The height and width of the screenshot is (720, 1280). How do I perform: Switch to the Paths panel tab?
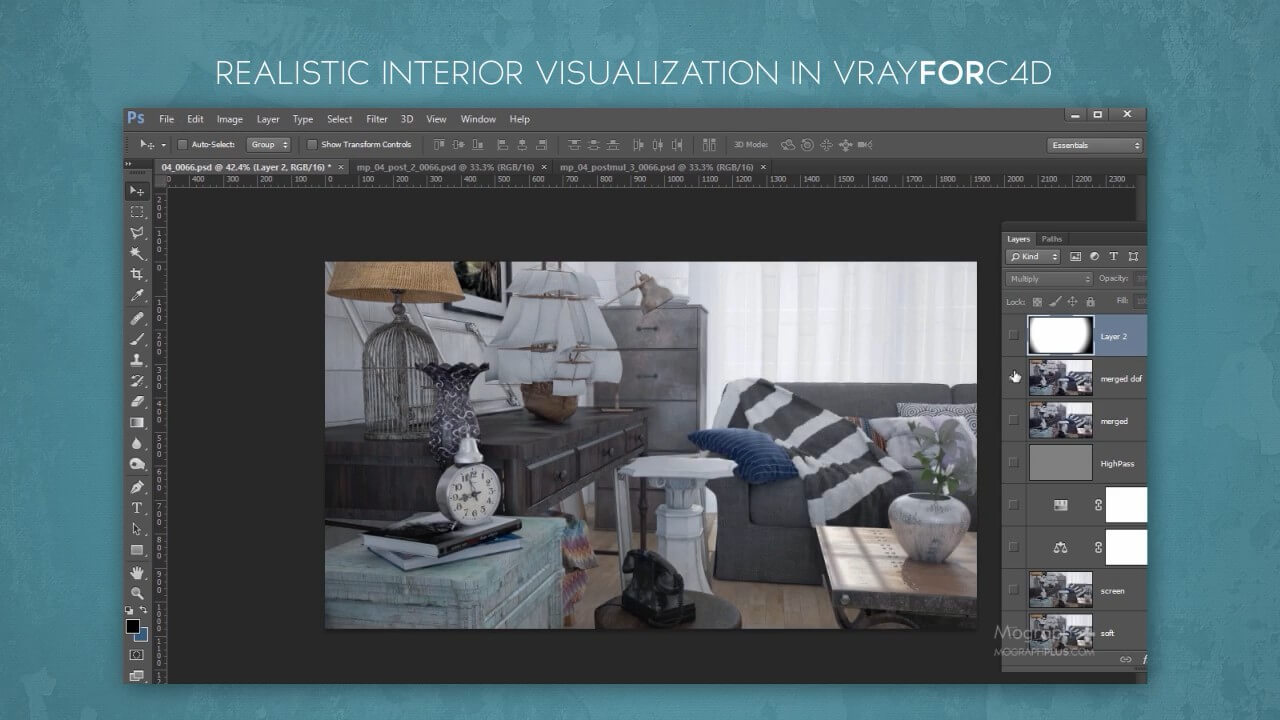coord(1052,239)
